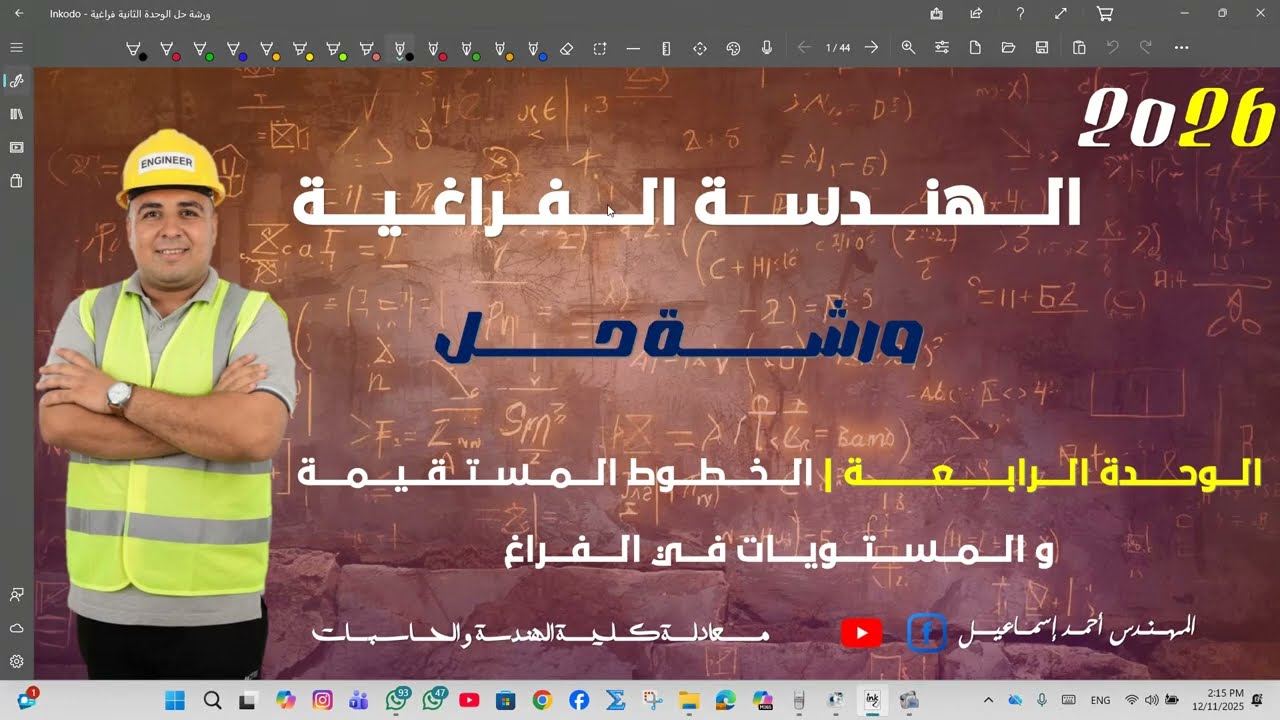
Task: Open the help question mark
Action: tap(1020, 14)
